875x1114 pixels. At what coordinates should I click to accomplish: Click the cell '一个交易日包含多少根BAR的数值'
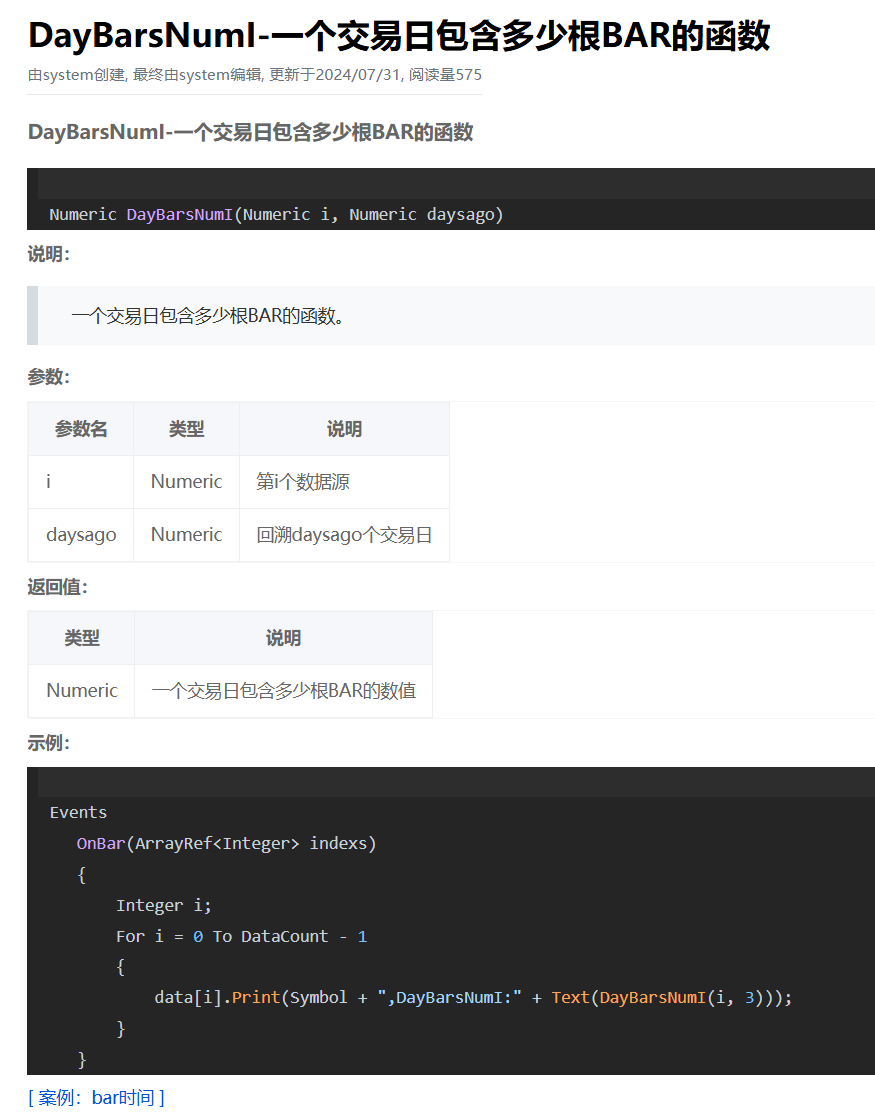coord(283,691)
